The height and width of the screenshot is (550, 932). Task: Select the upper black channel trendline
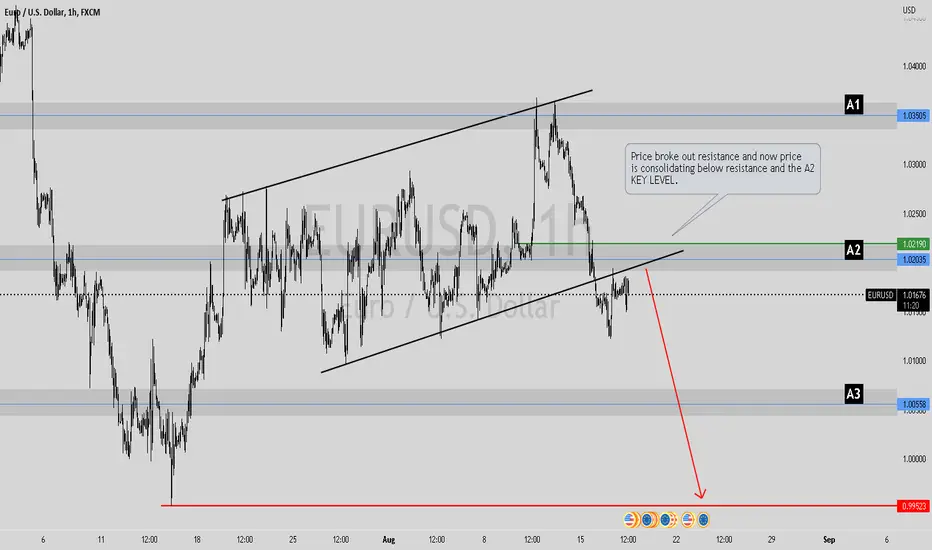click(x=407, y=144)
